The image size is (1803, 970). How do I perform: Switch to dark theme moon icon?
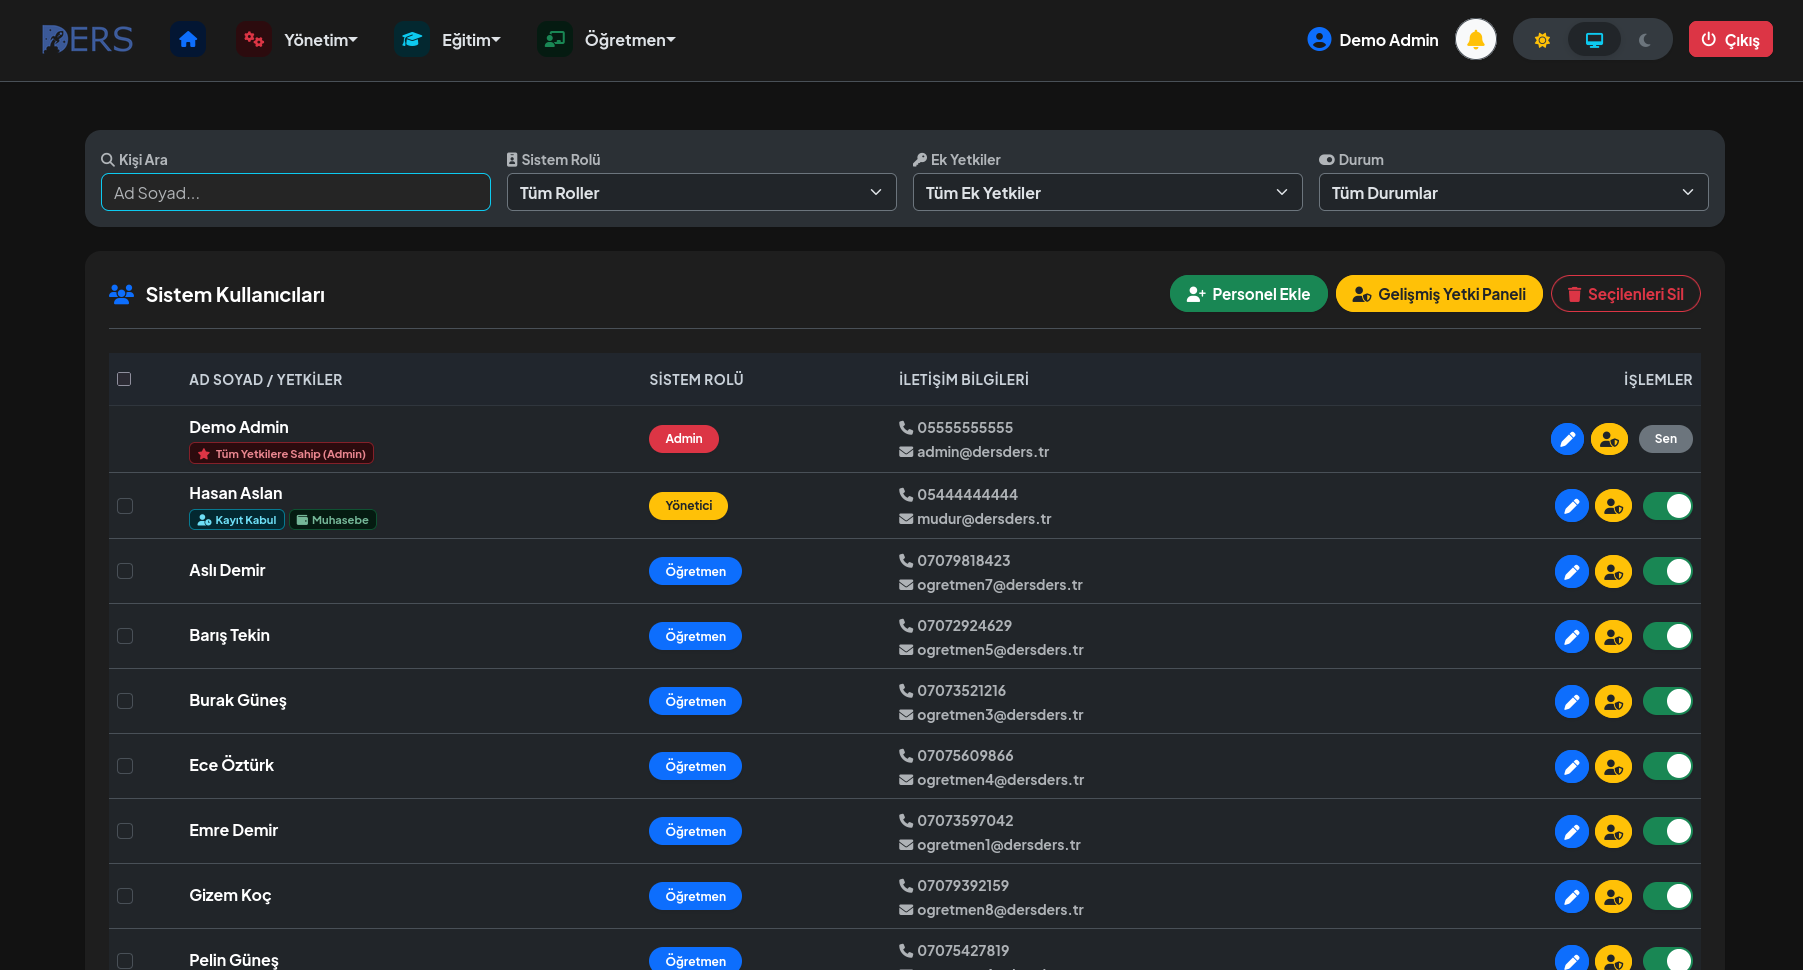1645,40
